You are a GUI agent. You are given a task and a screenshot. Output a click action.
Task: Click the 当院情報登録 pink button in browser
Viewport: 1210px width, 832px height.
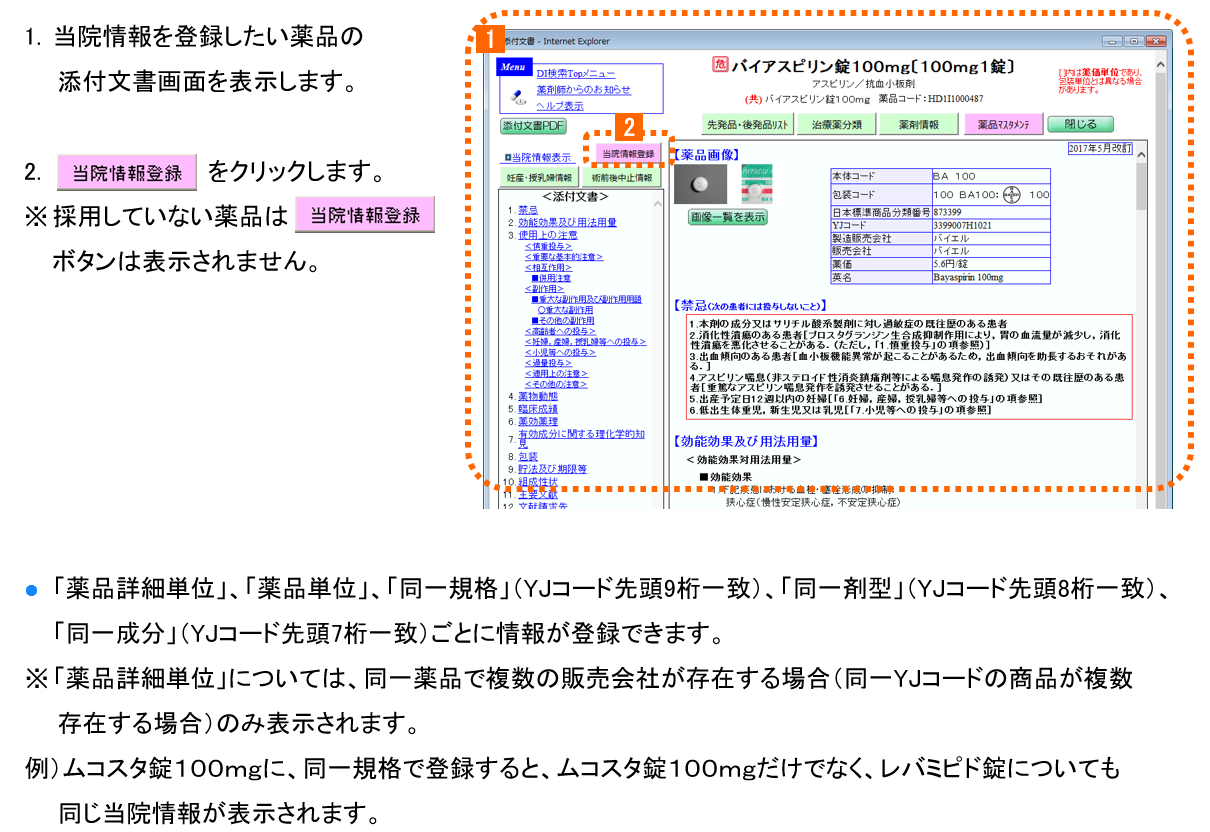point(627,154)
